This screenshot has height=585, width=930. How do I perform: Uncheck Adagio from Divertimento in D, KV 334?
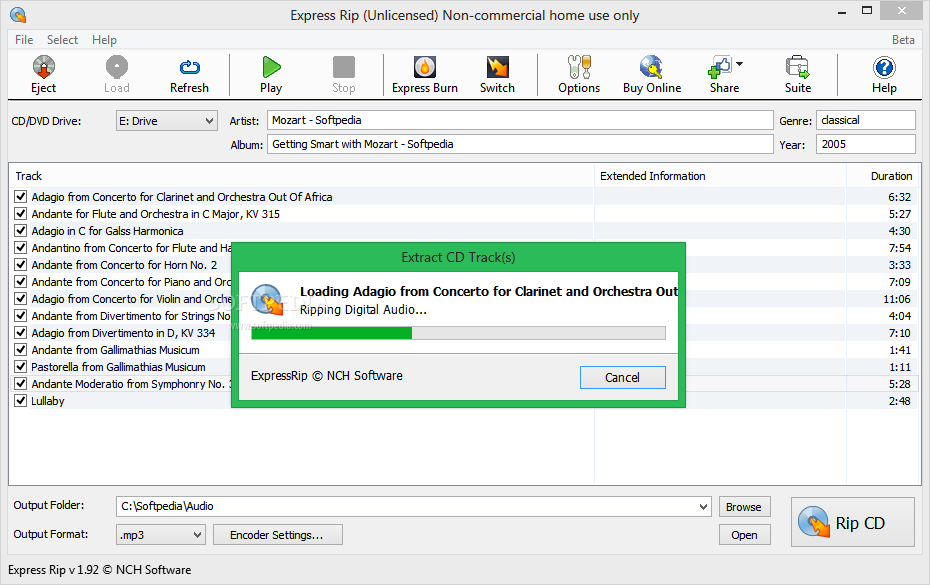click(x=21, y=332)
